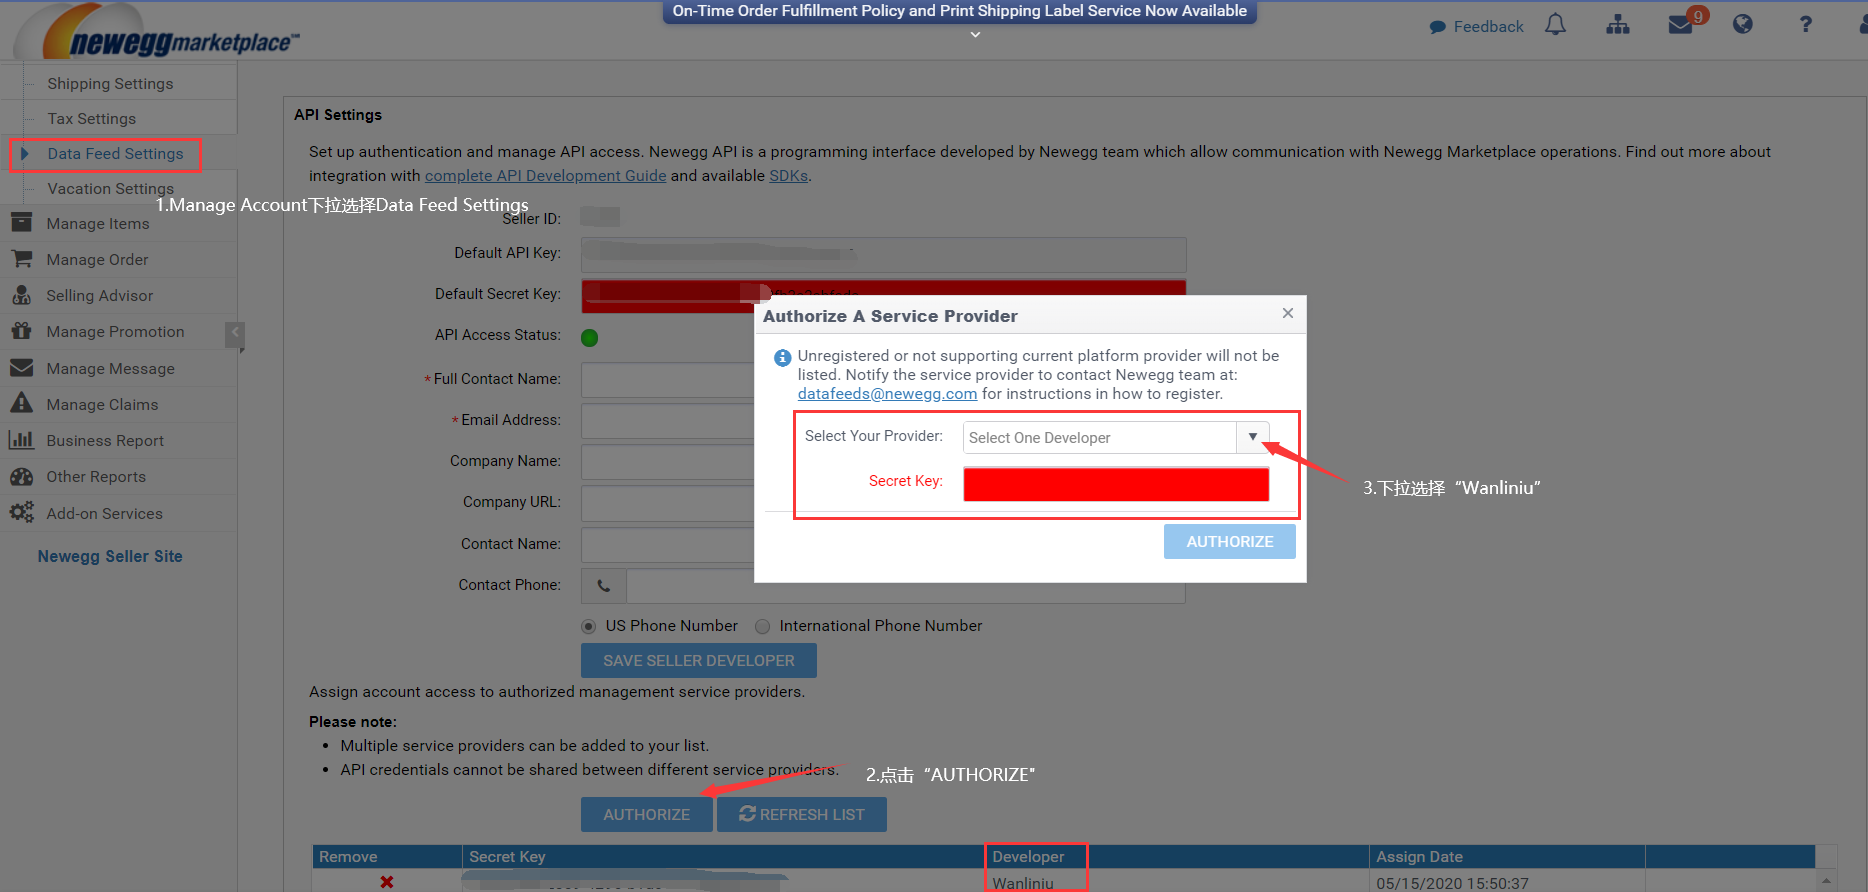1868x892 pixels.
Task: Click the Contact Phone icon box
Action: pyautogui.click(x=604, y=586)
